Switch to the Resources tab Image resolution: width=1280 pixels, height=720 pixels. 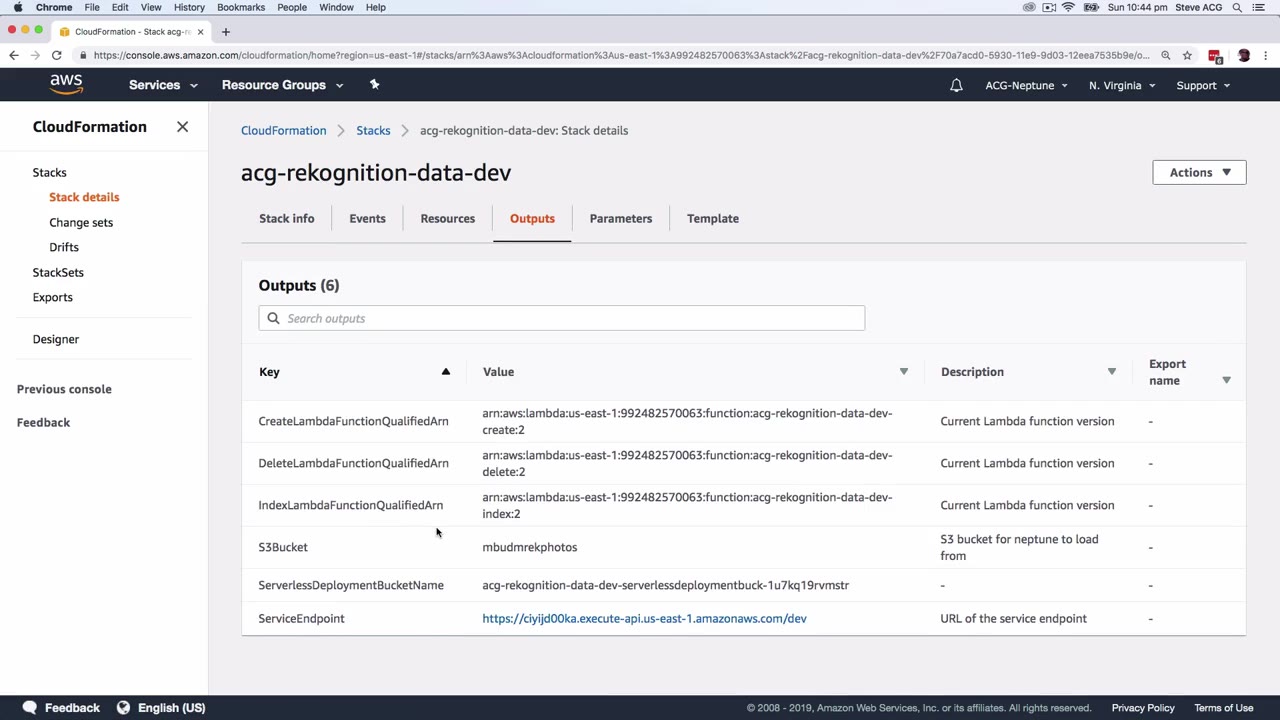click(447, 218)
